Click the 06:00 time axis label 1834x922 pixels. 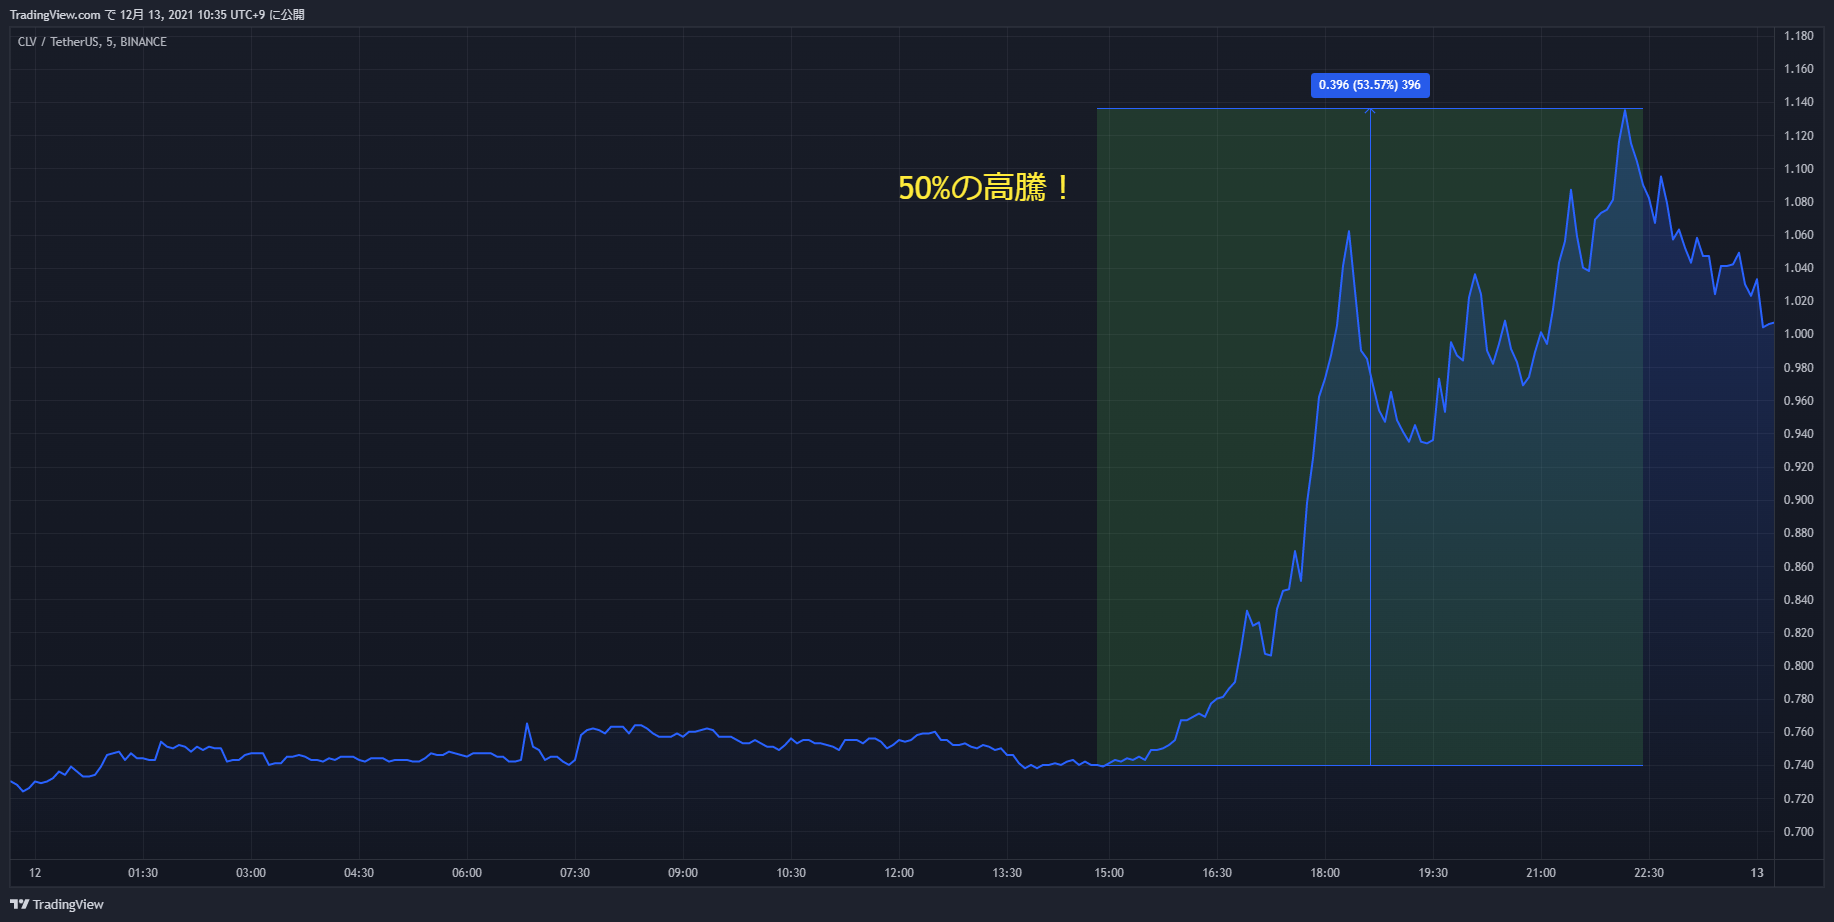467,873
